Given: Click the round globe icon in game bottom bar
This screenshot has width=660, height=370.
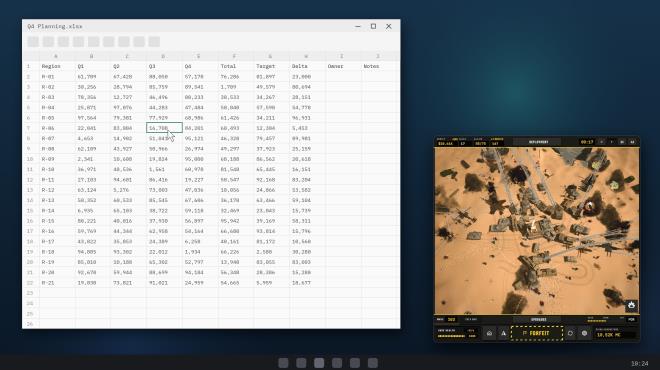Looking at the screenshot, I should [584, 333].
